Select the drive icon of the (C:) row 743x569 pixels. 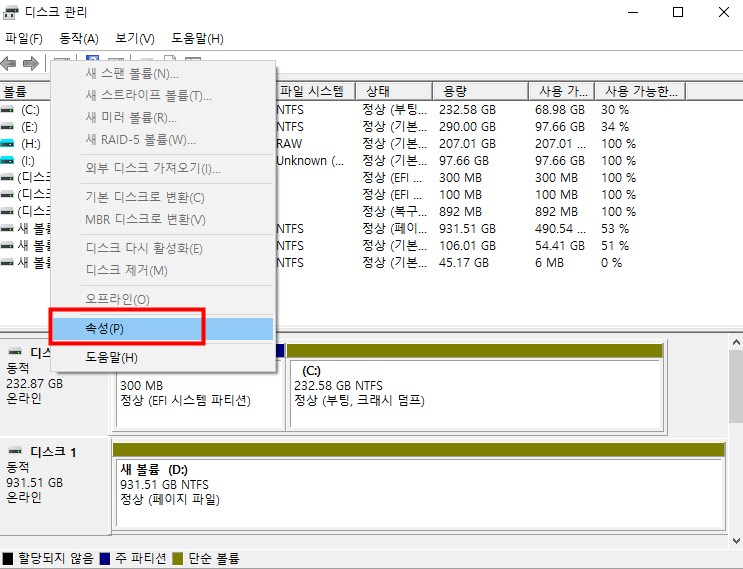(x=7, y=110)
